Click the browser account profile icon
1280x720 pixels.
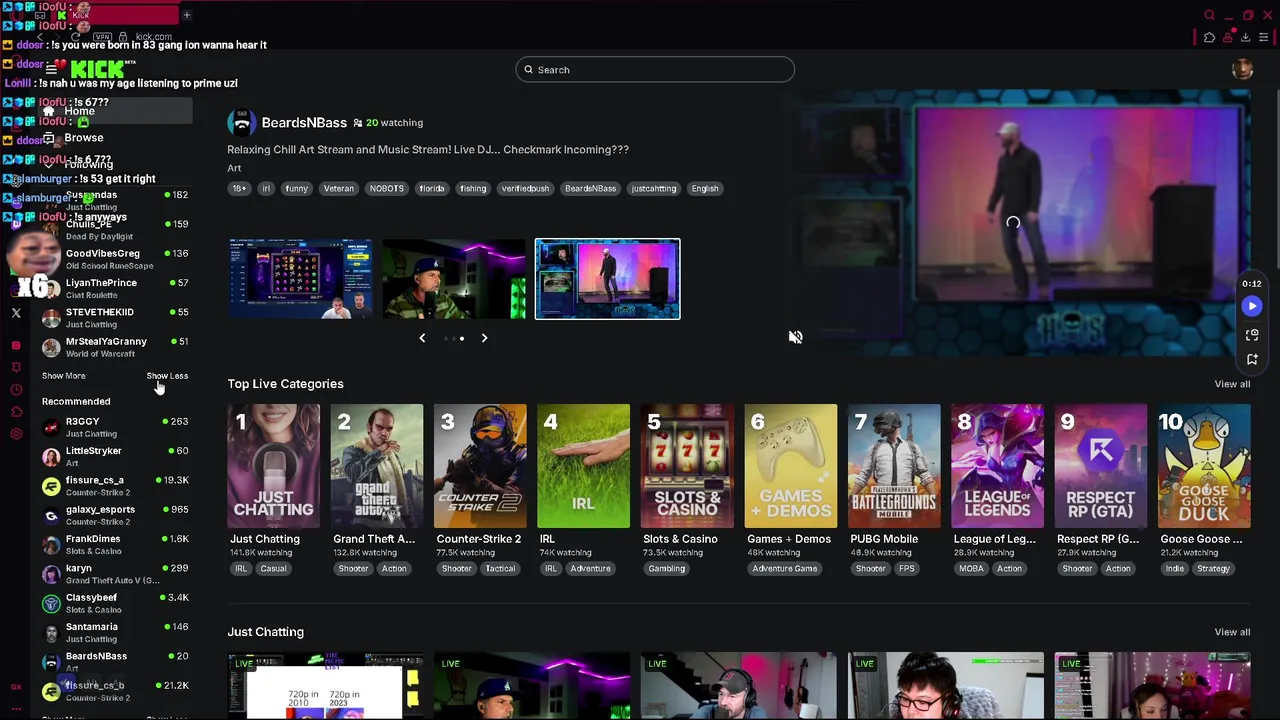1229,37
